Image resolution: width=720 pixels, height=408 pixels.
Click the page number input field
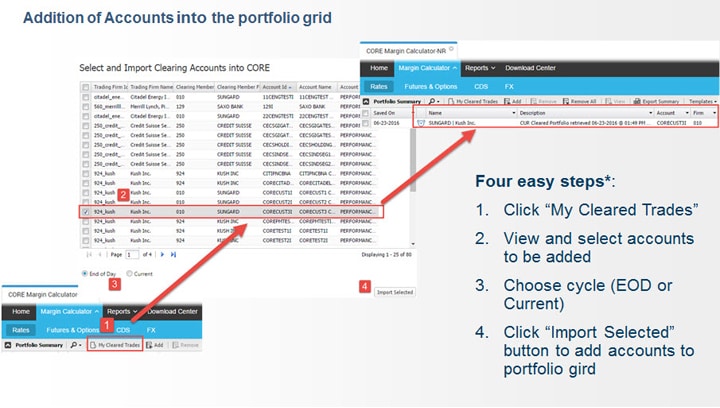[130, 255]
